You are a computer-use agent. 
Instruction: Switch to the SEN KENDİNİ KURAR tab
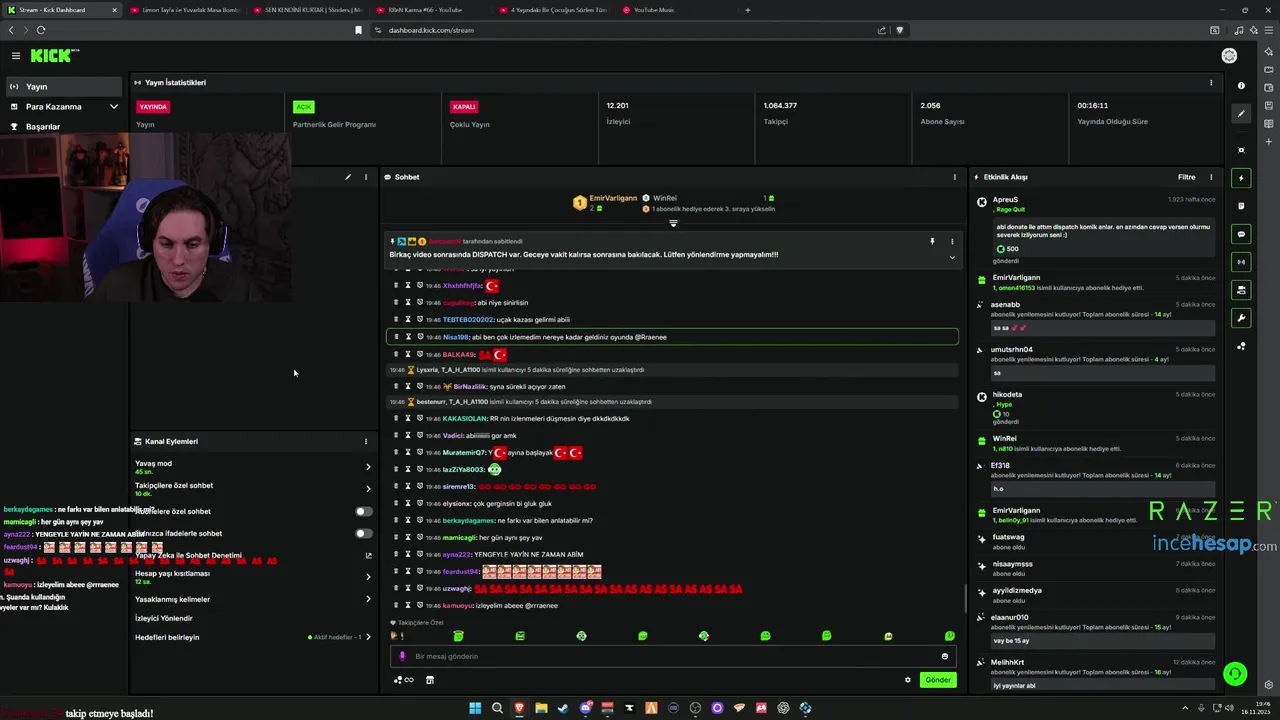[x=306, y=10]
